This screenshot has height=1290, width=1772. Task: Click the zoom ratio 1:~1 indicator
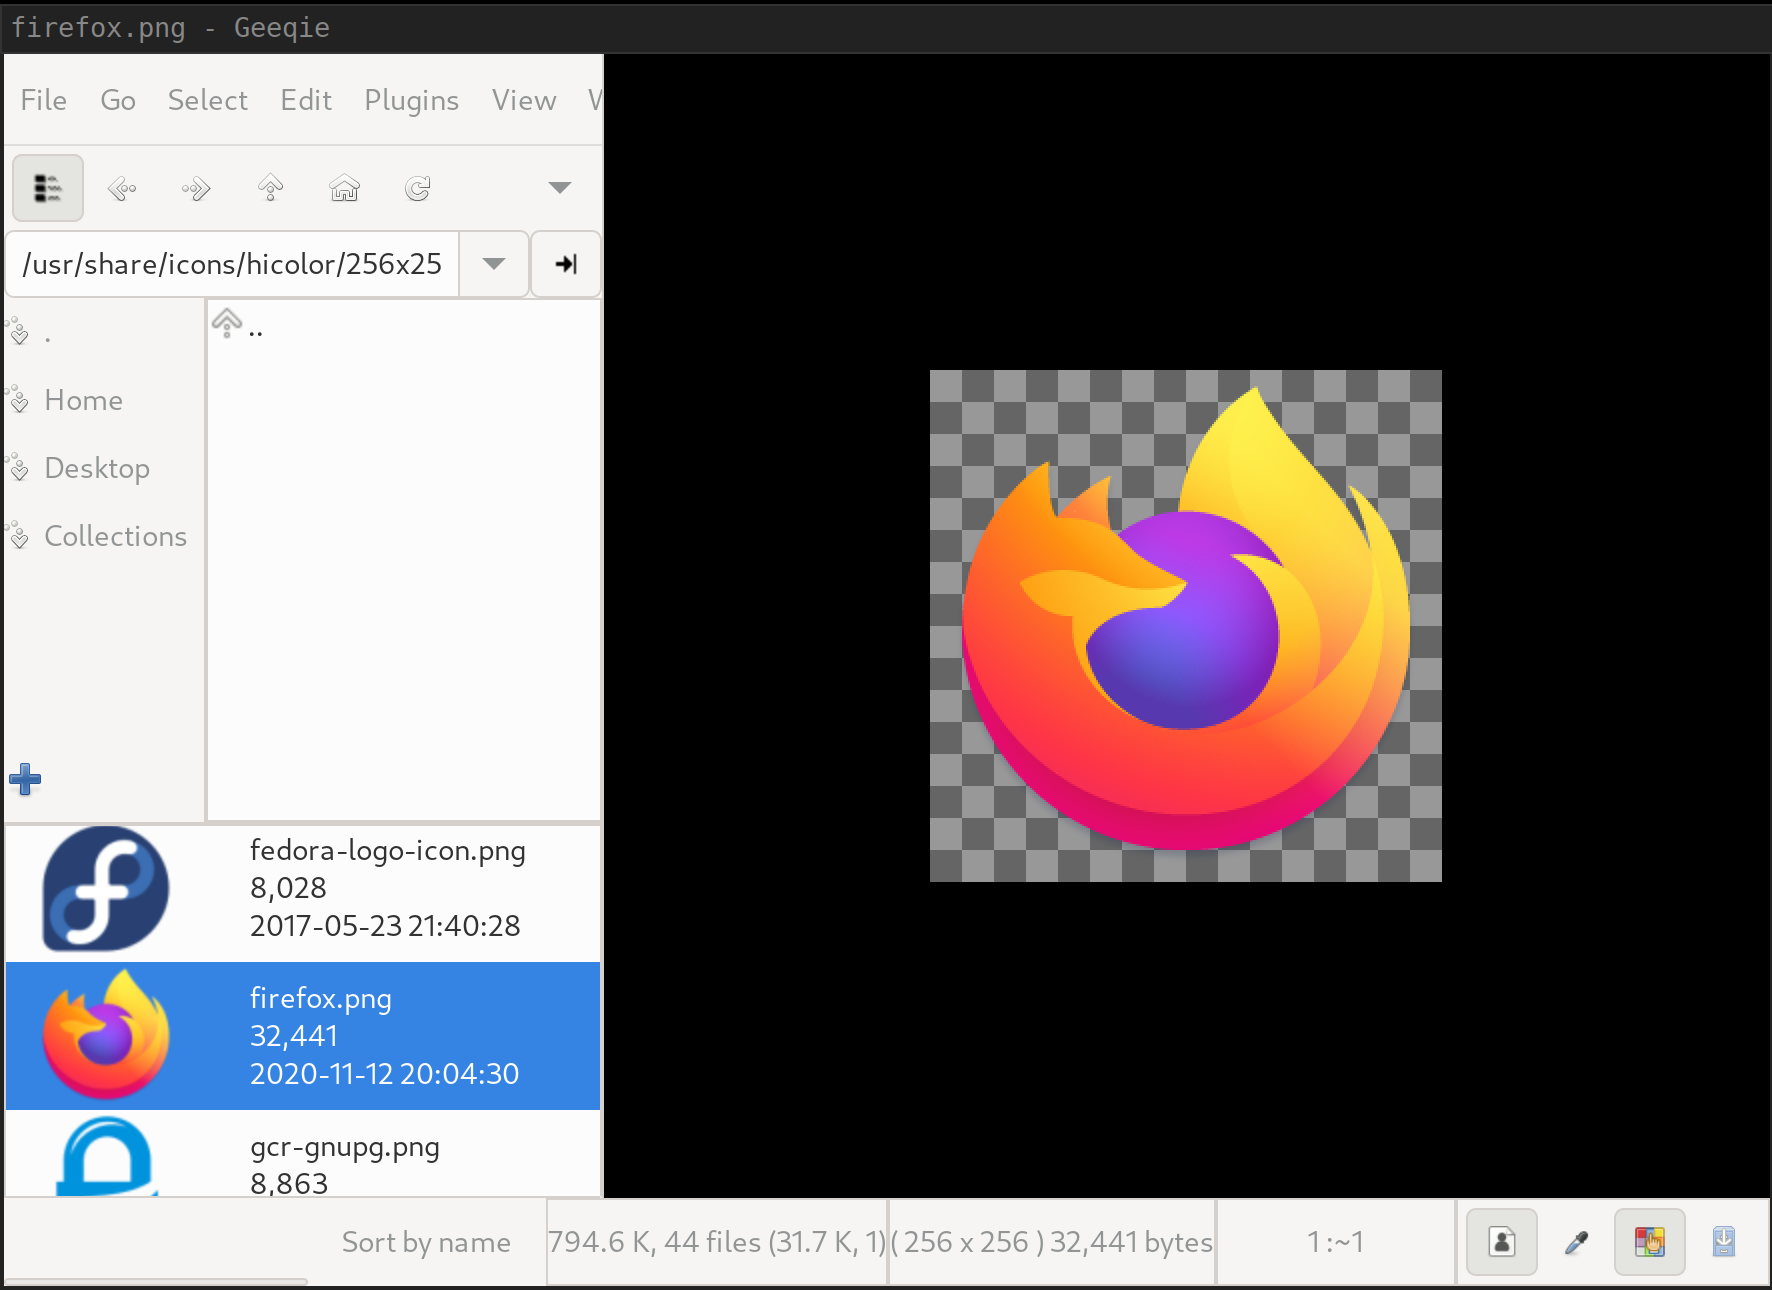[x=1335, y=1242]
